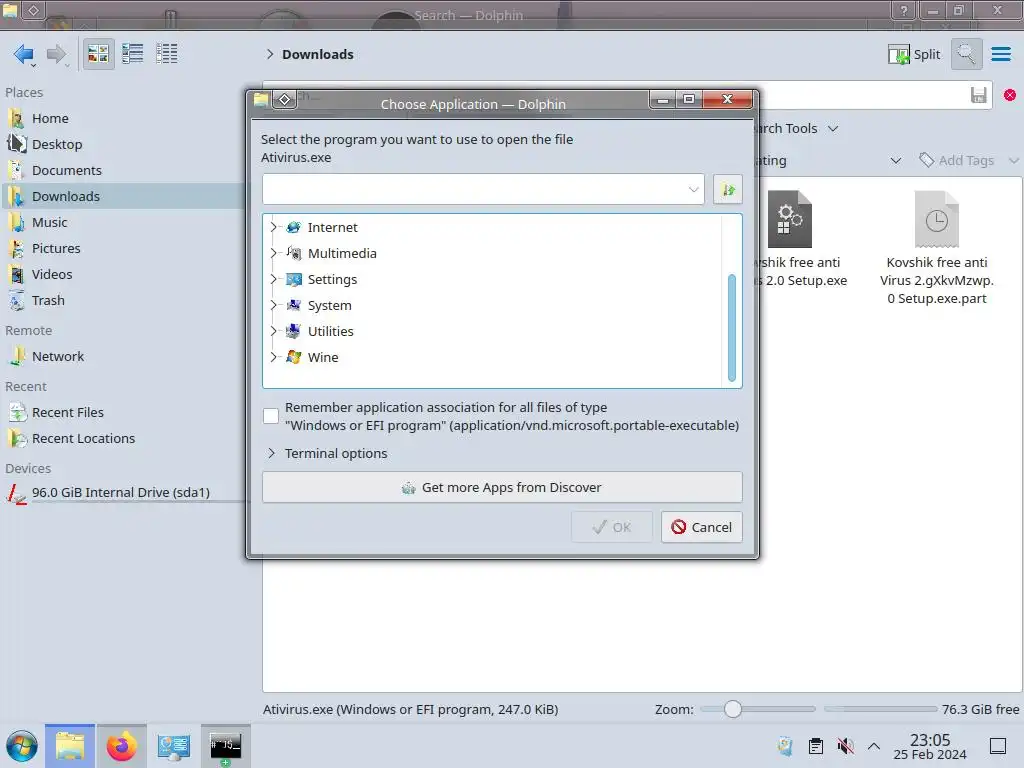Close the search bar with red icon

[1010, 95]
